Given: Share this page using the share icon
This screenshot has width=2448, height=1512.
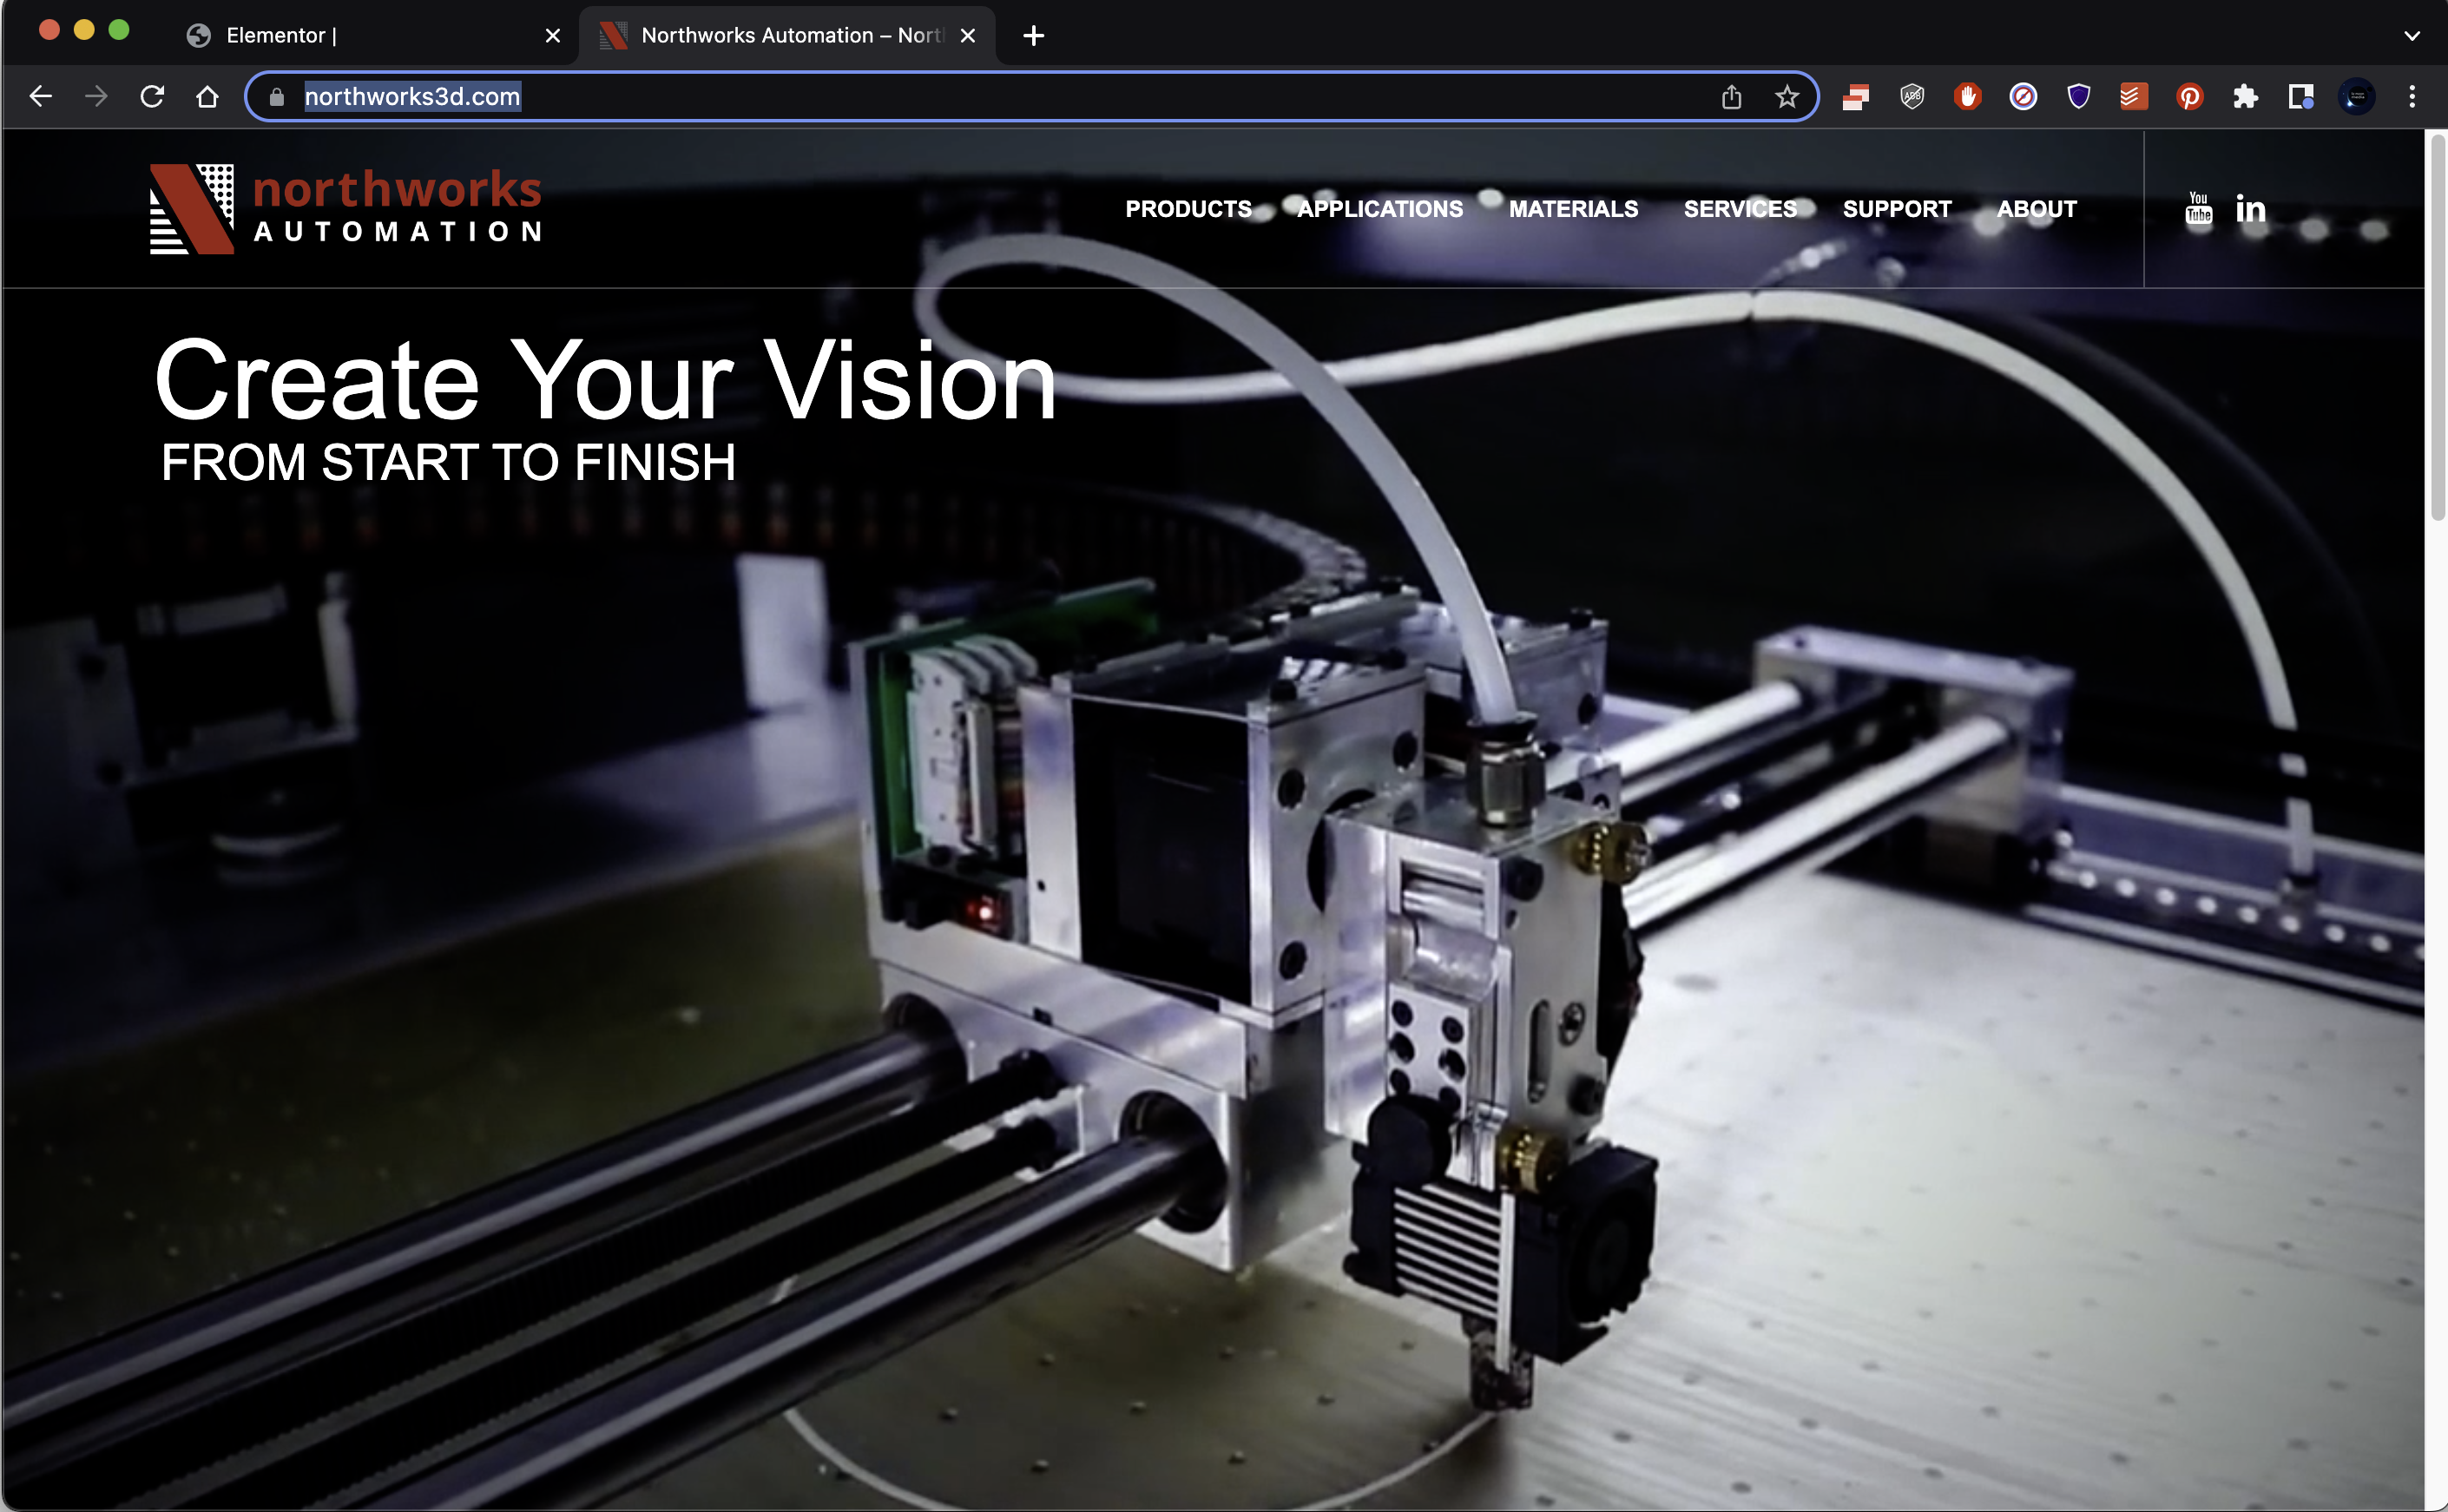Looking at the screenshot, I should click(1732, 97).
